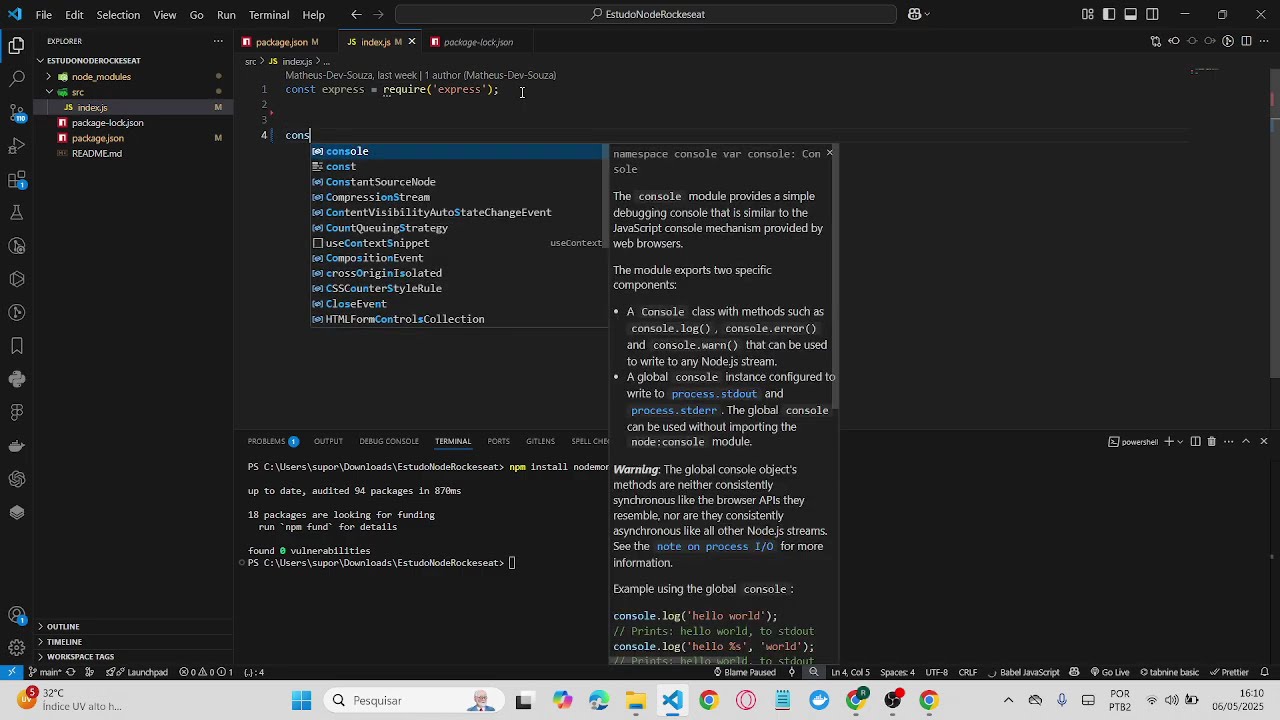Open Accounts icon in activity bar
The image size is (1280, 720).
click(16, 615)
